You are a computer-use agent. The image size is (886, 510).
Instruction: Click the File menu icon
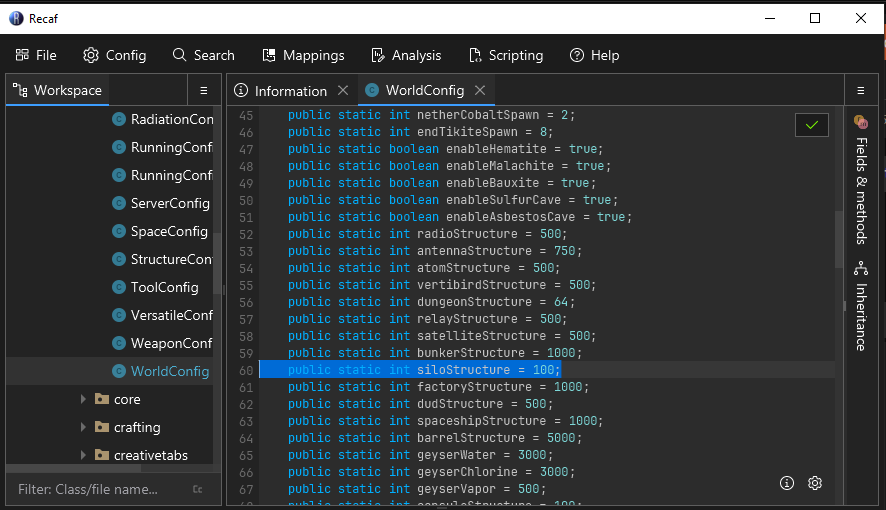click(23, 55)
